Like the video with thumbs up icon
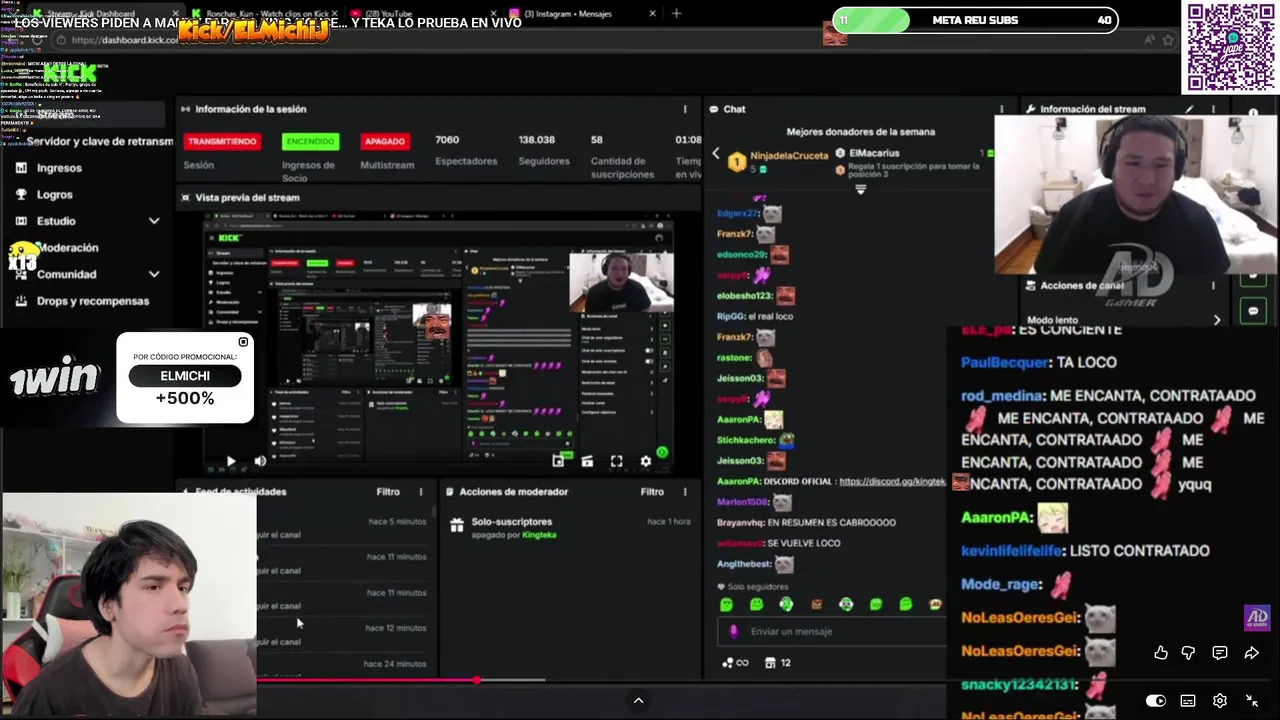 coord(1161,653)
